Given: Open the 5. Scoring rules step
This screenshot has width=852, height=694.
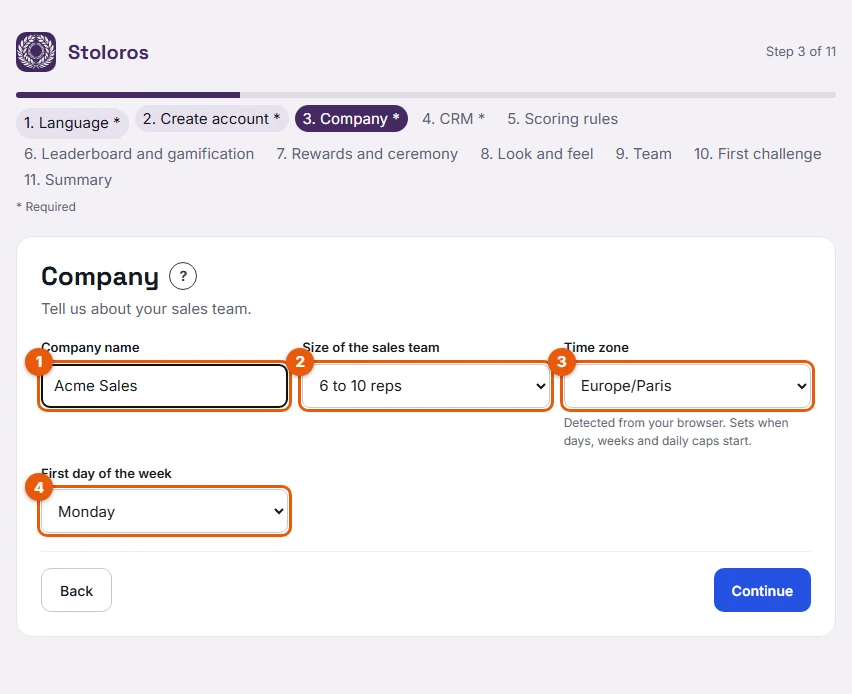Looking at the screenshot, I should (x=562, y=118).
